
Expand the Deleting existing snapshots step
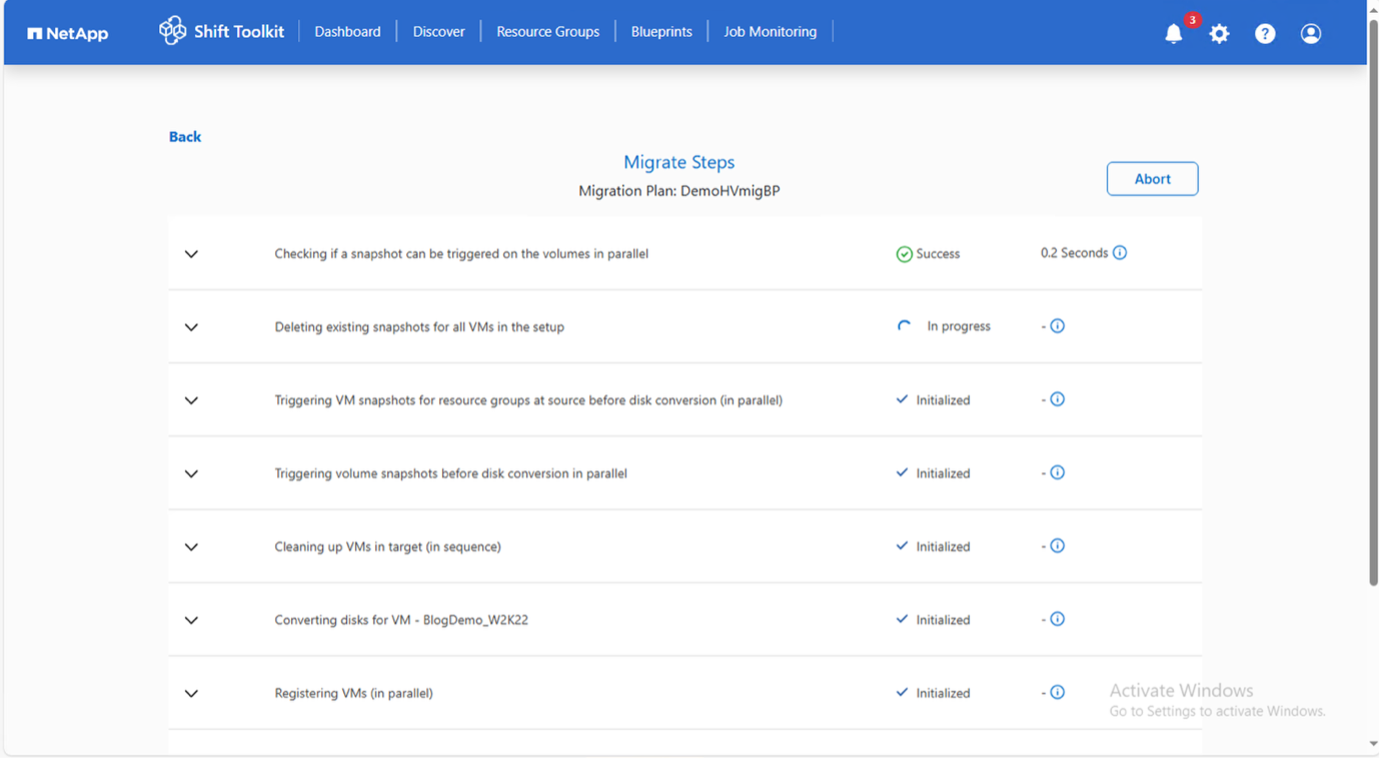coord(191,327)
